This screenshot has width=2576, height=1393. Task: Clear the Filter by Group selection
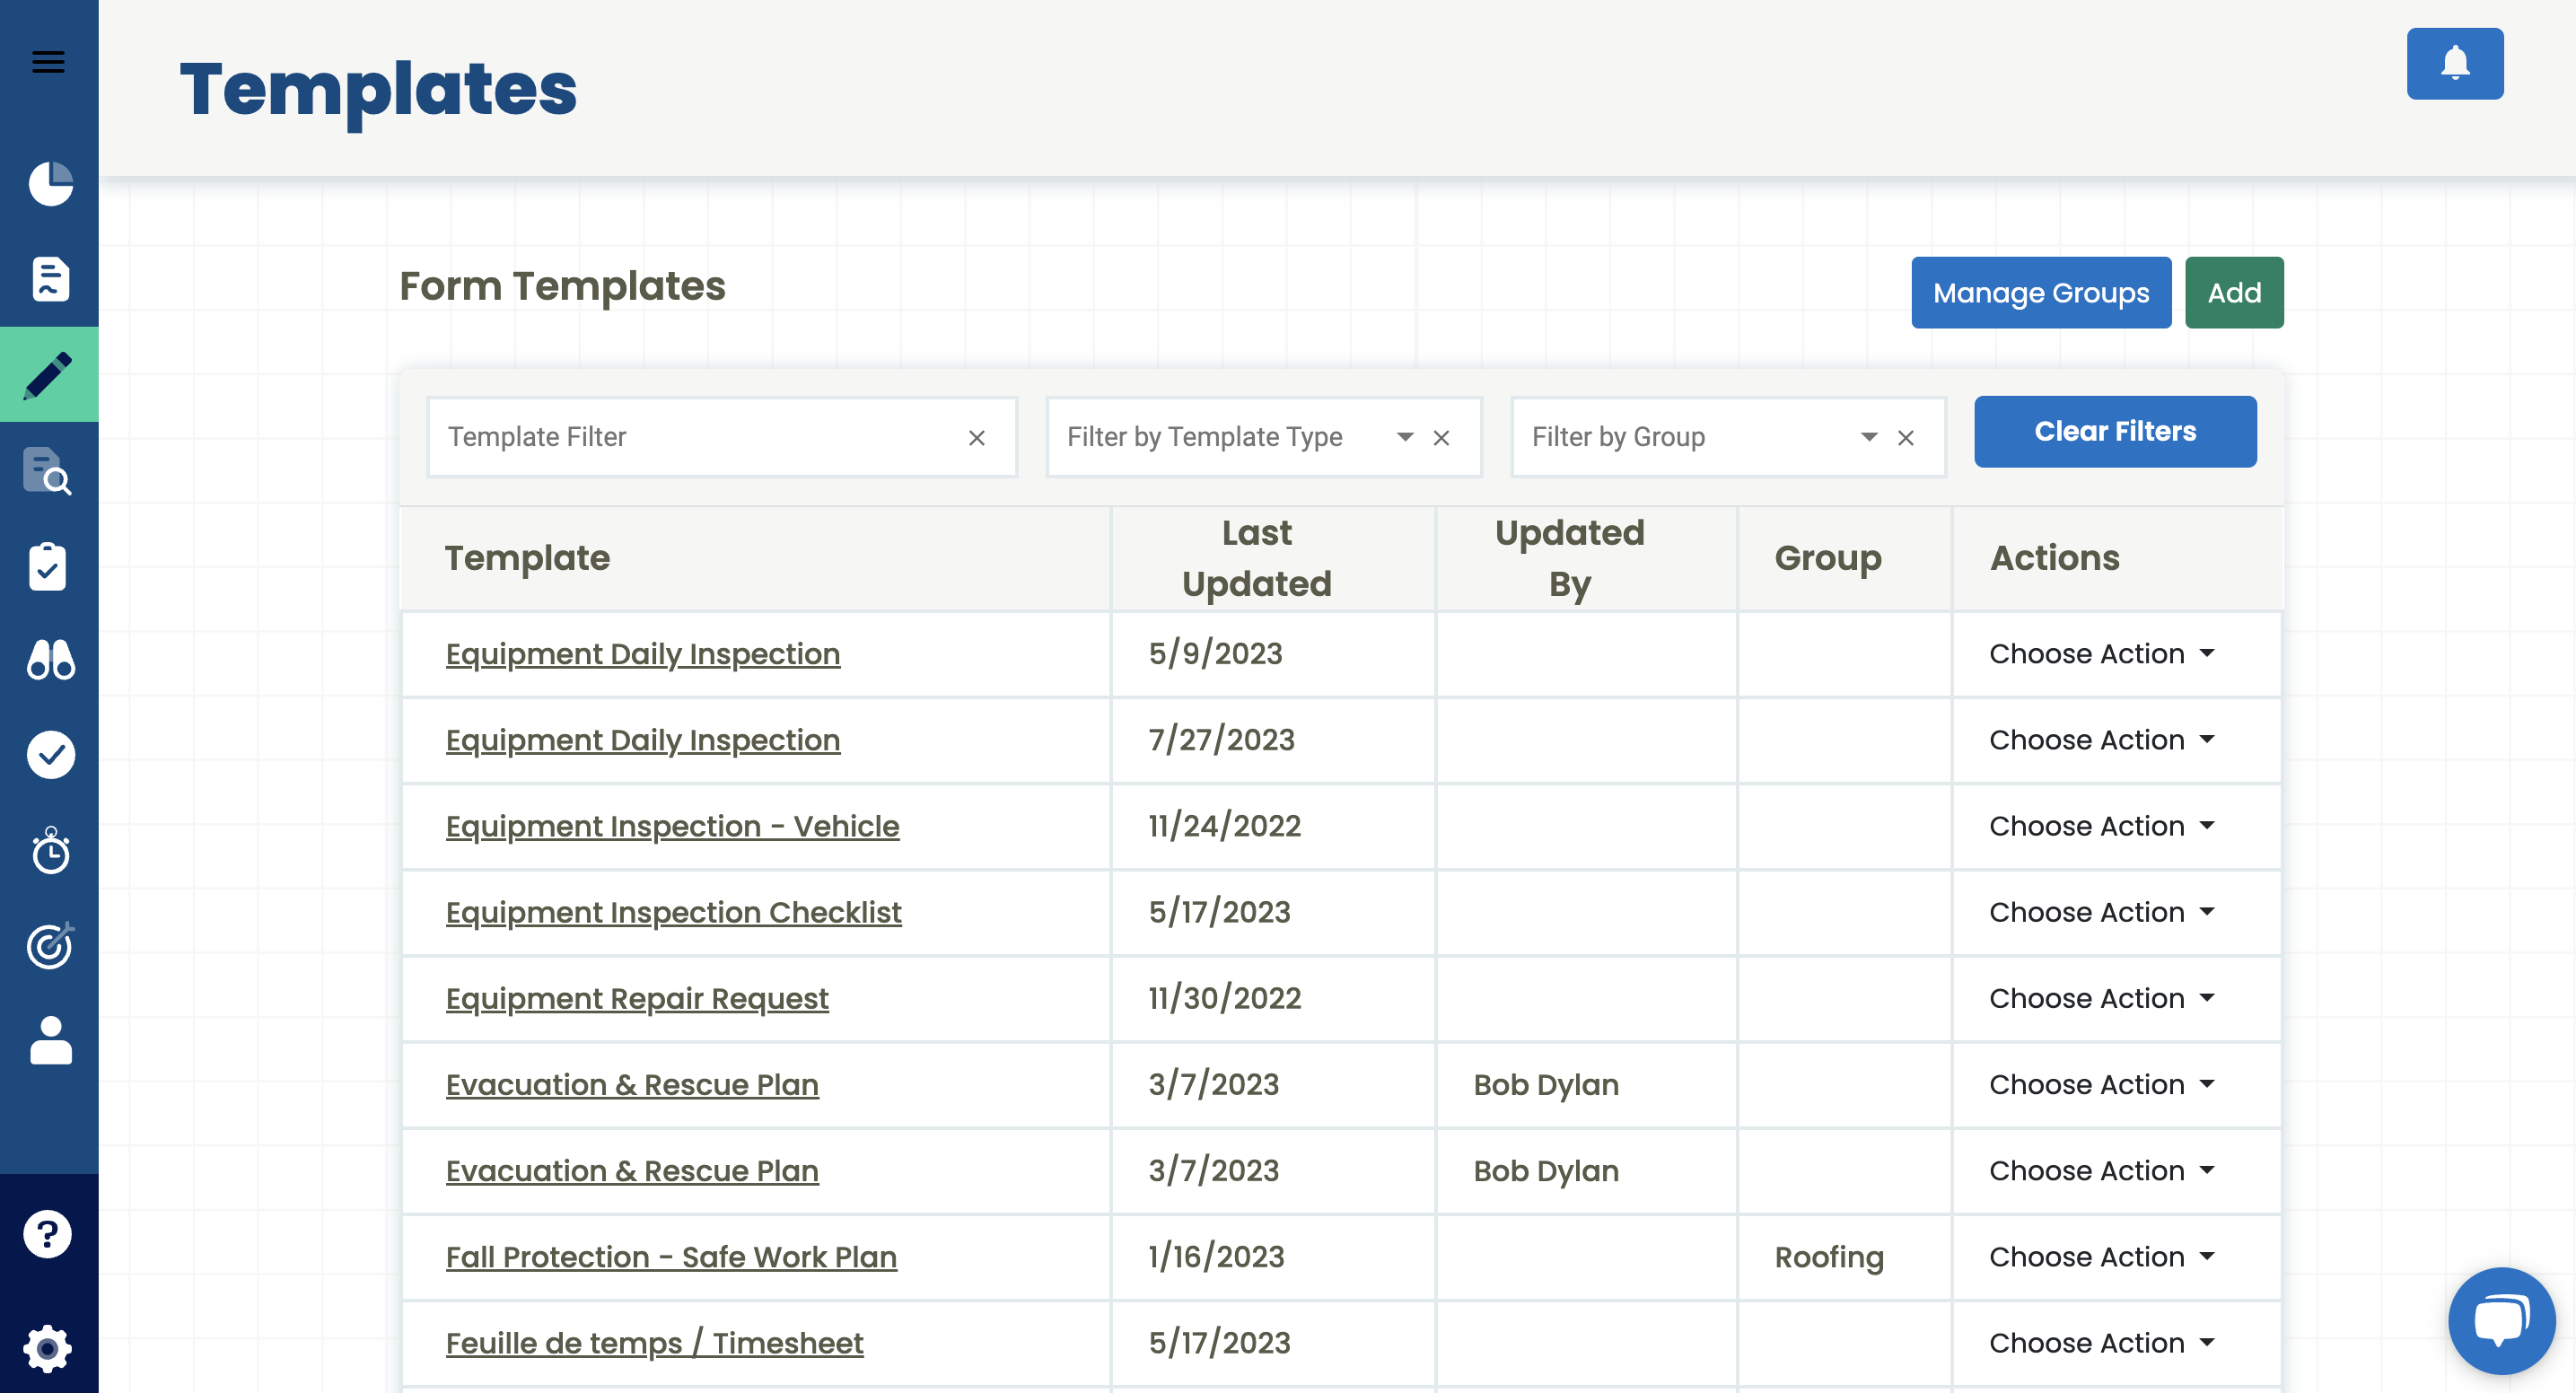coord(1905,438)
